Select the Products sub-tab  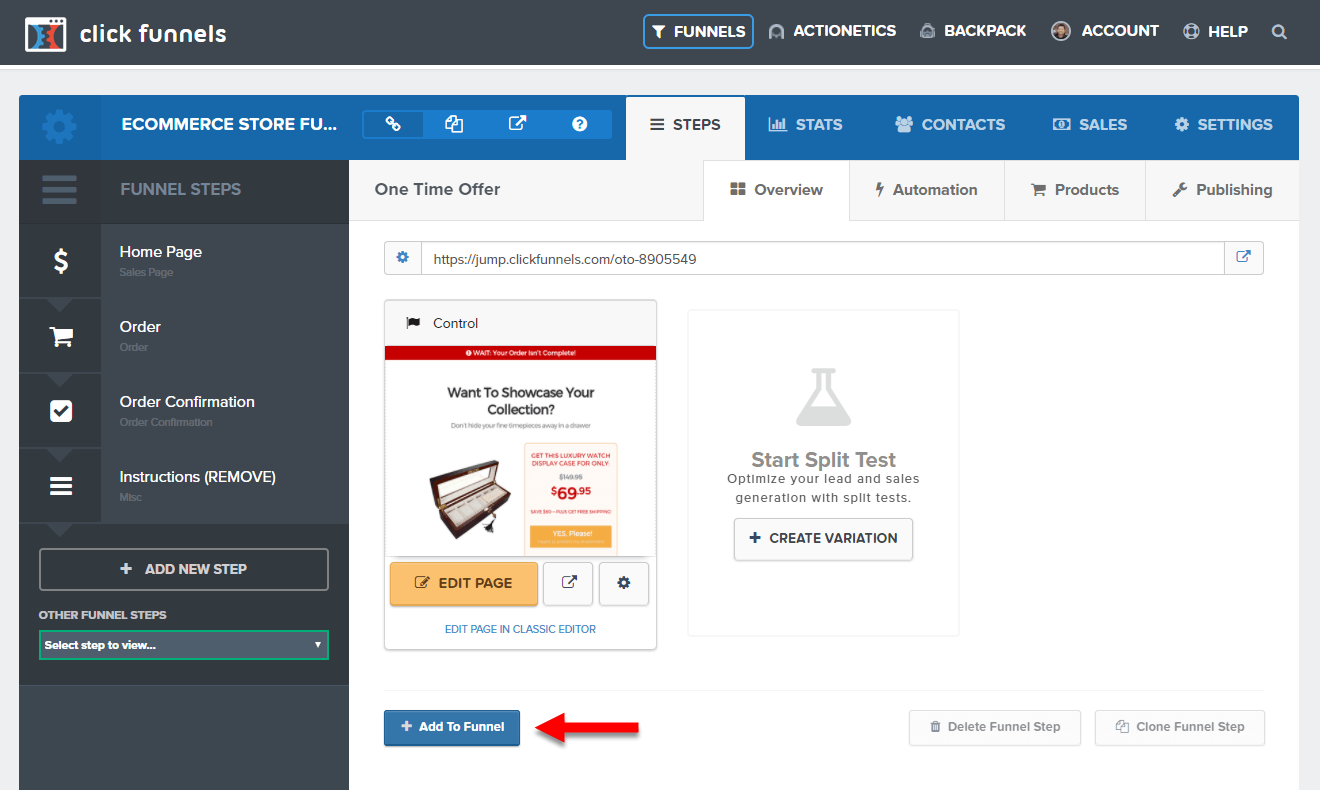point(1074,190)
